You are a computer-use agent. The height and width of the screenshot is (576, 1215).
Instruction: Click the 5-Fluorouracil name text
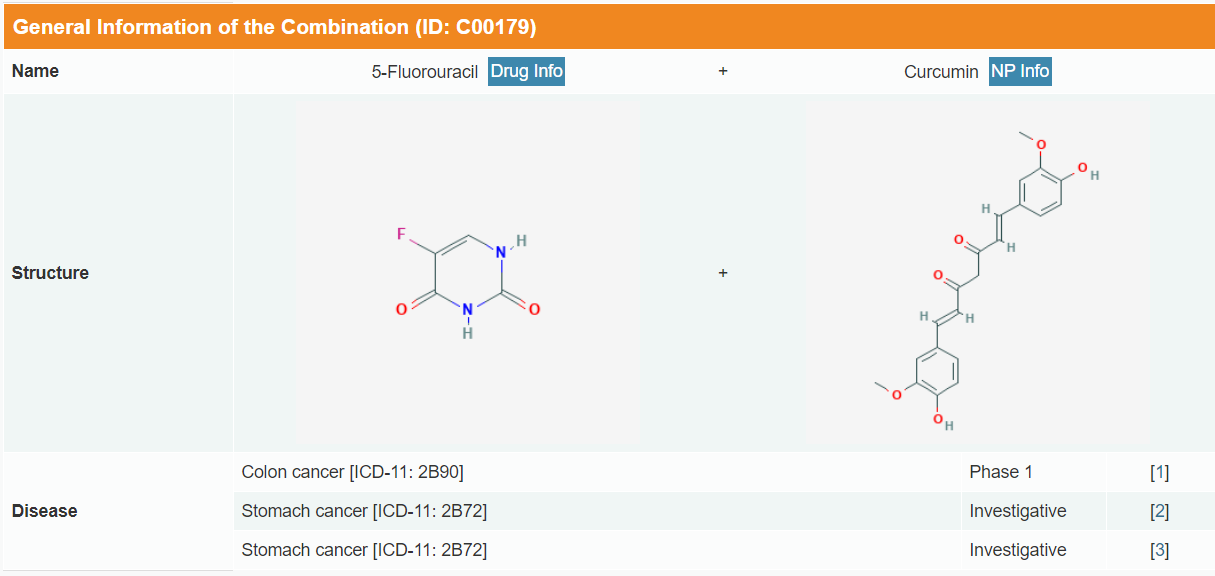click(x=425, y=72)
